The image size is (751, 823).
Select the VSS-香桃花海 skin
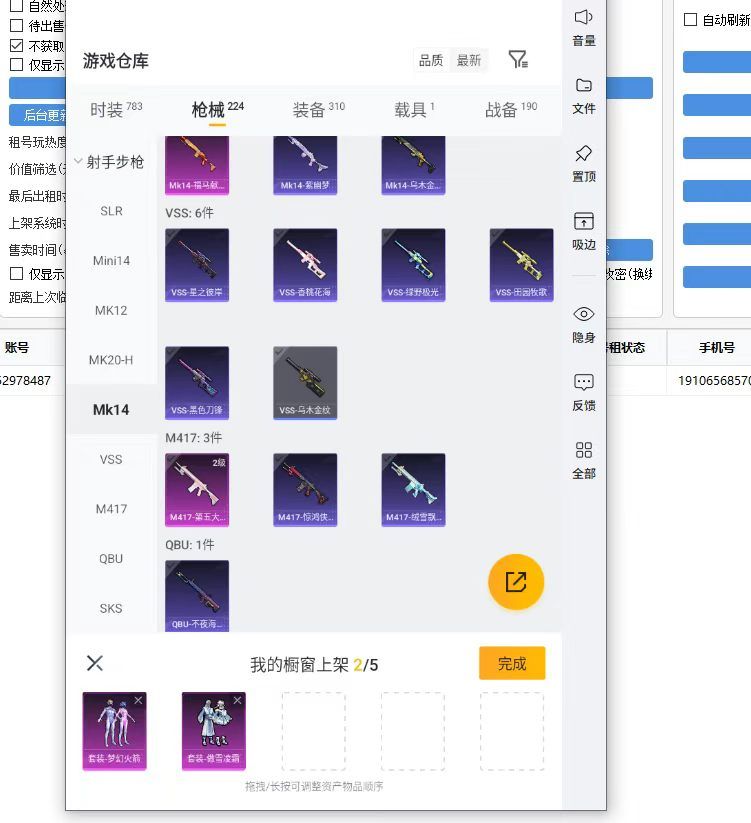[305, 265]
